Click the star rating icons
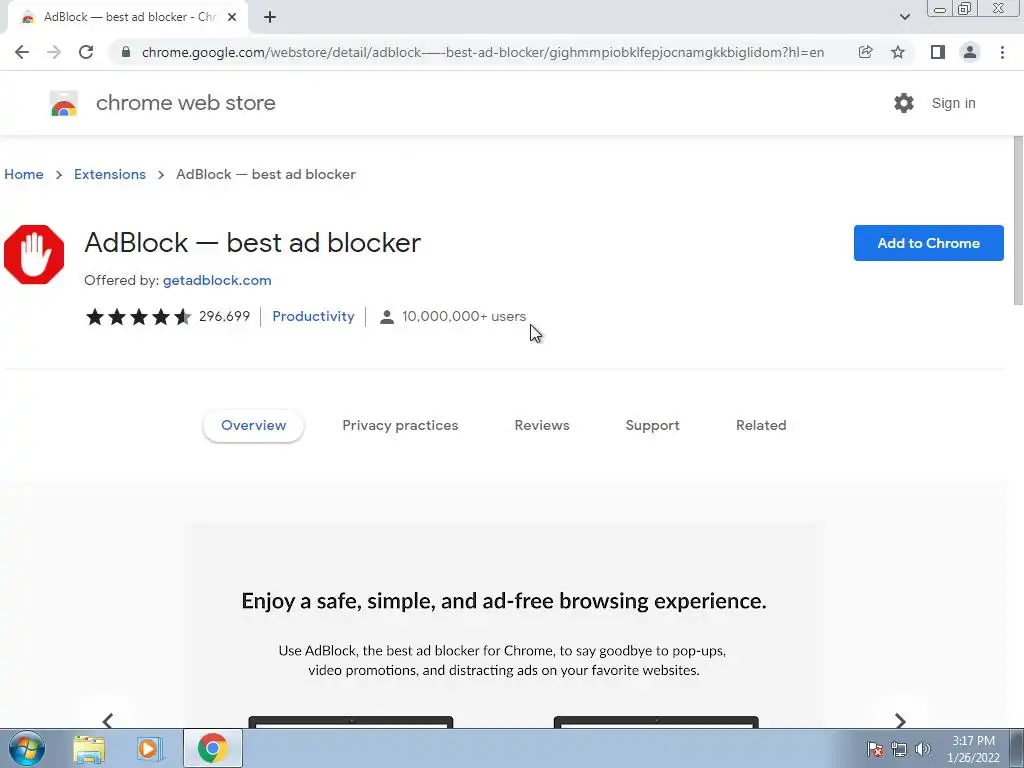Screen dimensions: 1024x768 pos(138,317)
